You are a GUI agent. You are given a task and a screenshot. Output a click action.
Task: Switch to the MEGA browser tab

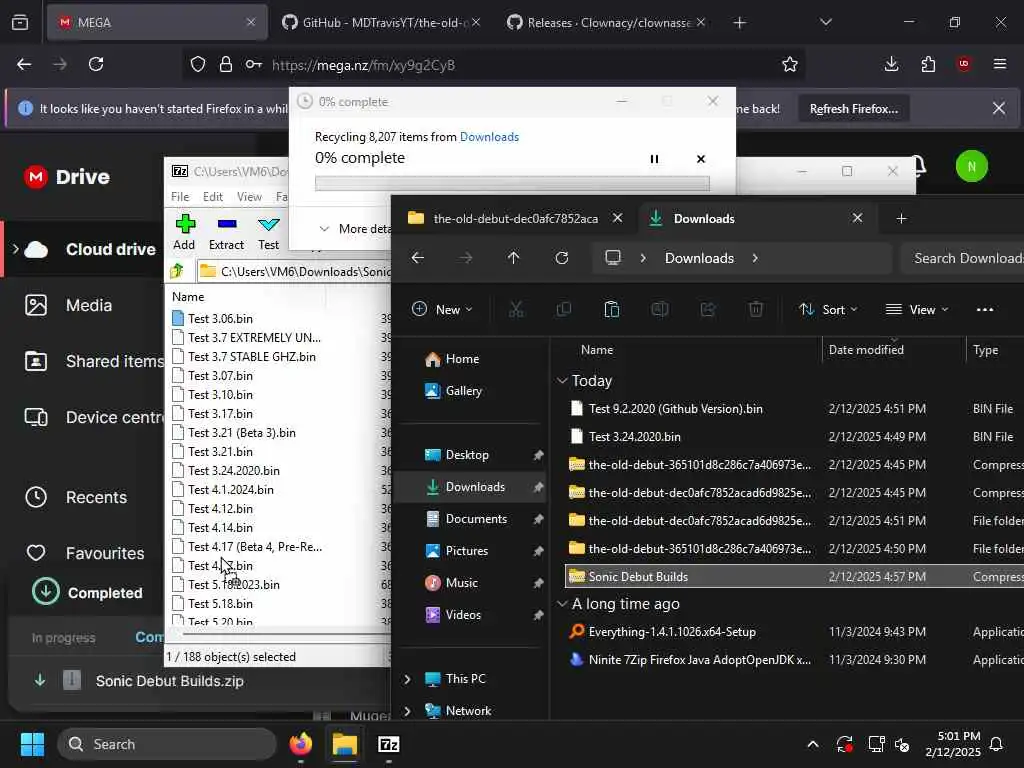pos(157,22)
